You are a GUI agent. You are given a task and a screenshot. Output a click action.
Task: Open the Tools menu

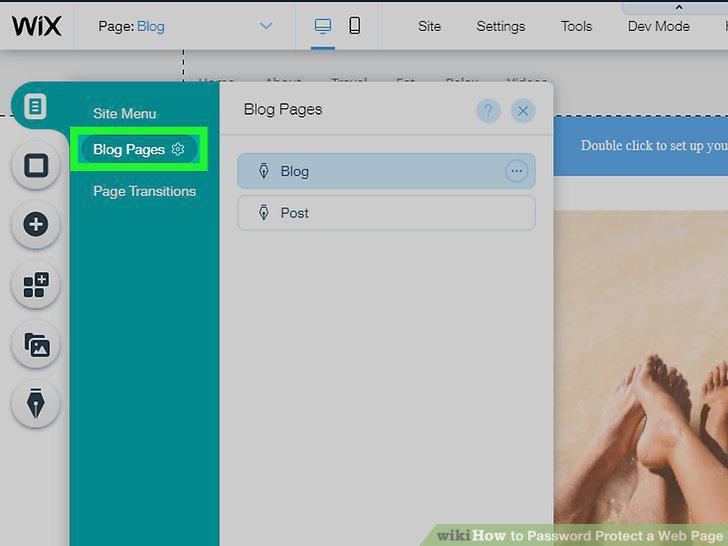pyautogui.click(x=576, y=26)
